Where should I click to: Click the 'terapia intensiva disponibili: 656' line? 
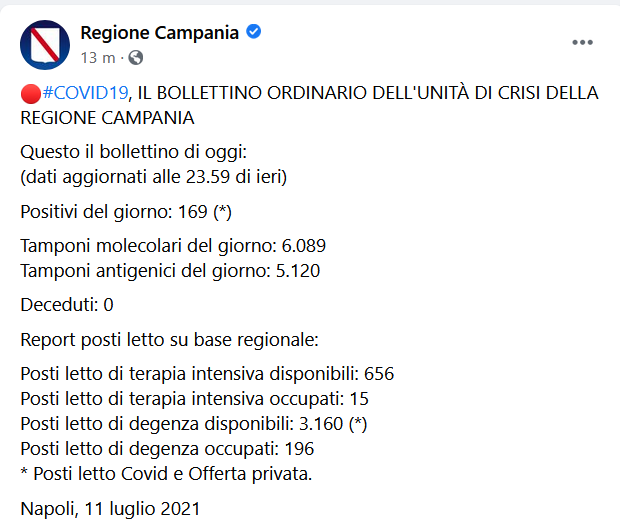tap(207, 374)
